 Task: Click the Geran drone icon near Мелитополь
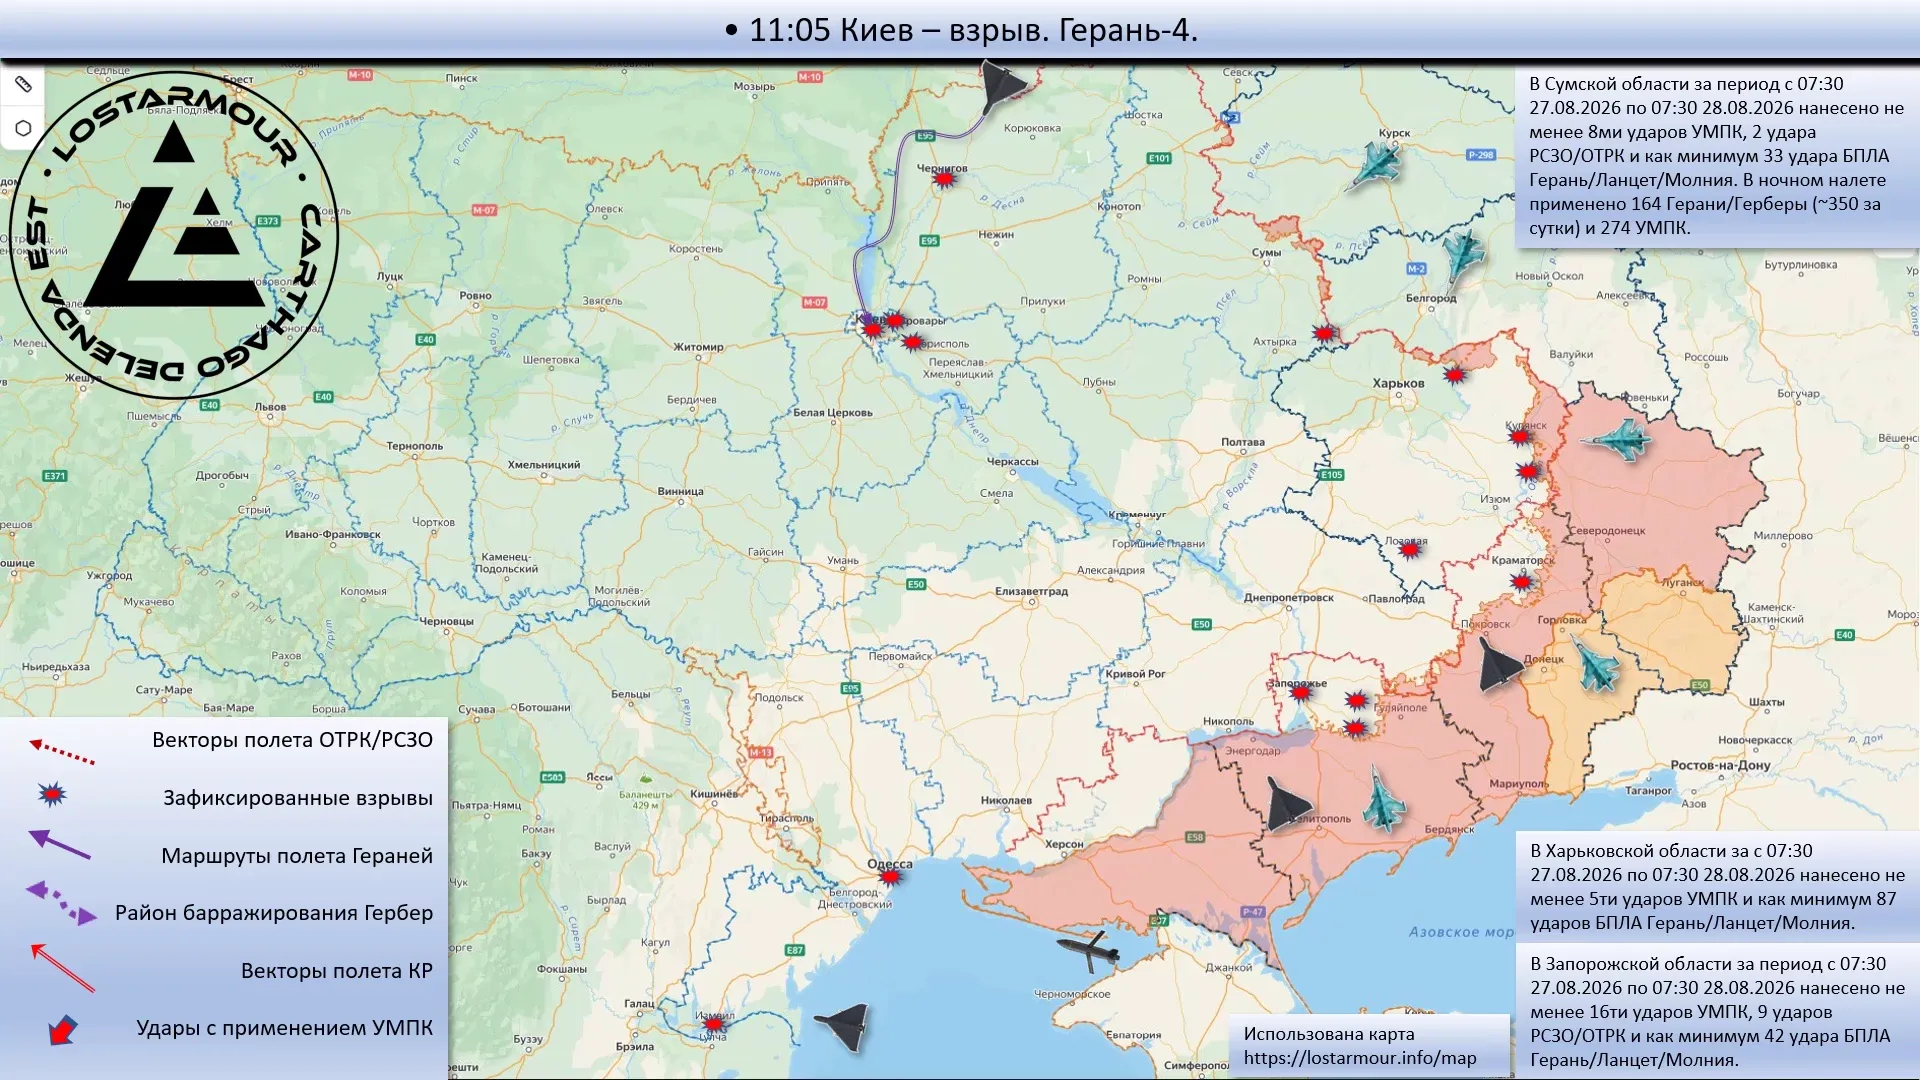1287,803
